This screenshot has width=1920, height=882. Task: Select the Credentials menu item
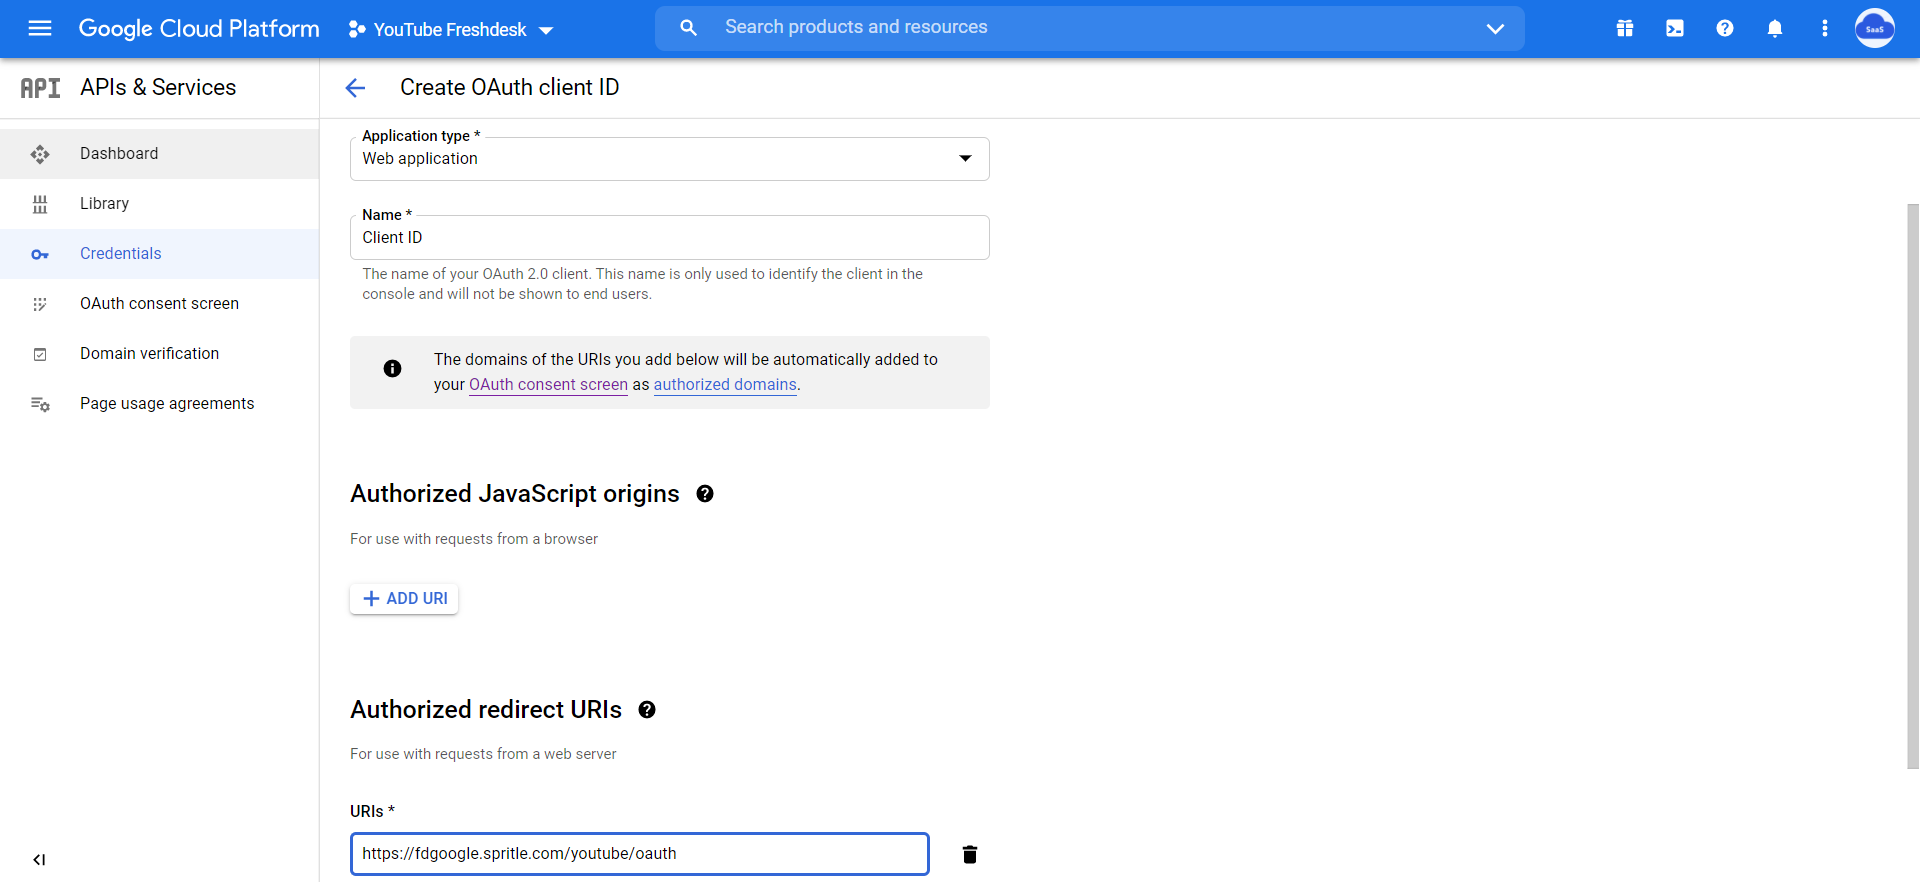160,254
